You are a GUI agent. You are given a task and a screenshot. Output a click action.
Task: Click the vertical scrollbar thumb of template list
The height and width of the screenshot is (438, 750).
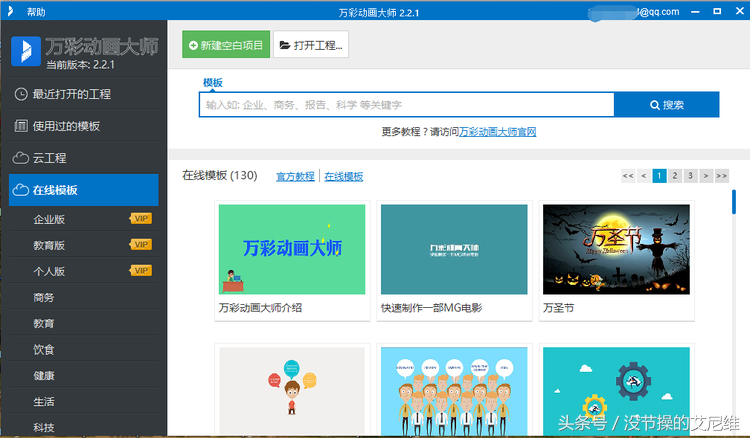(734, 202)
